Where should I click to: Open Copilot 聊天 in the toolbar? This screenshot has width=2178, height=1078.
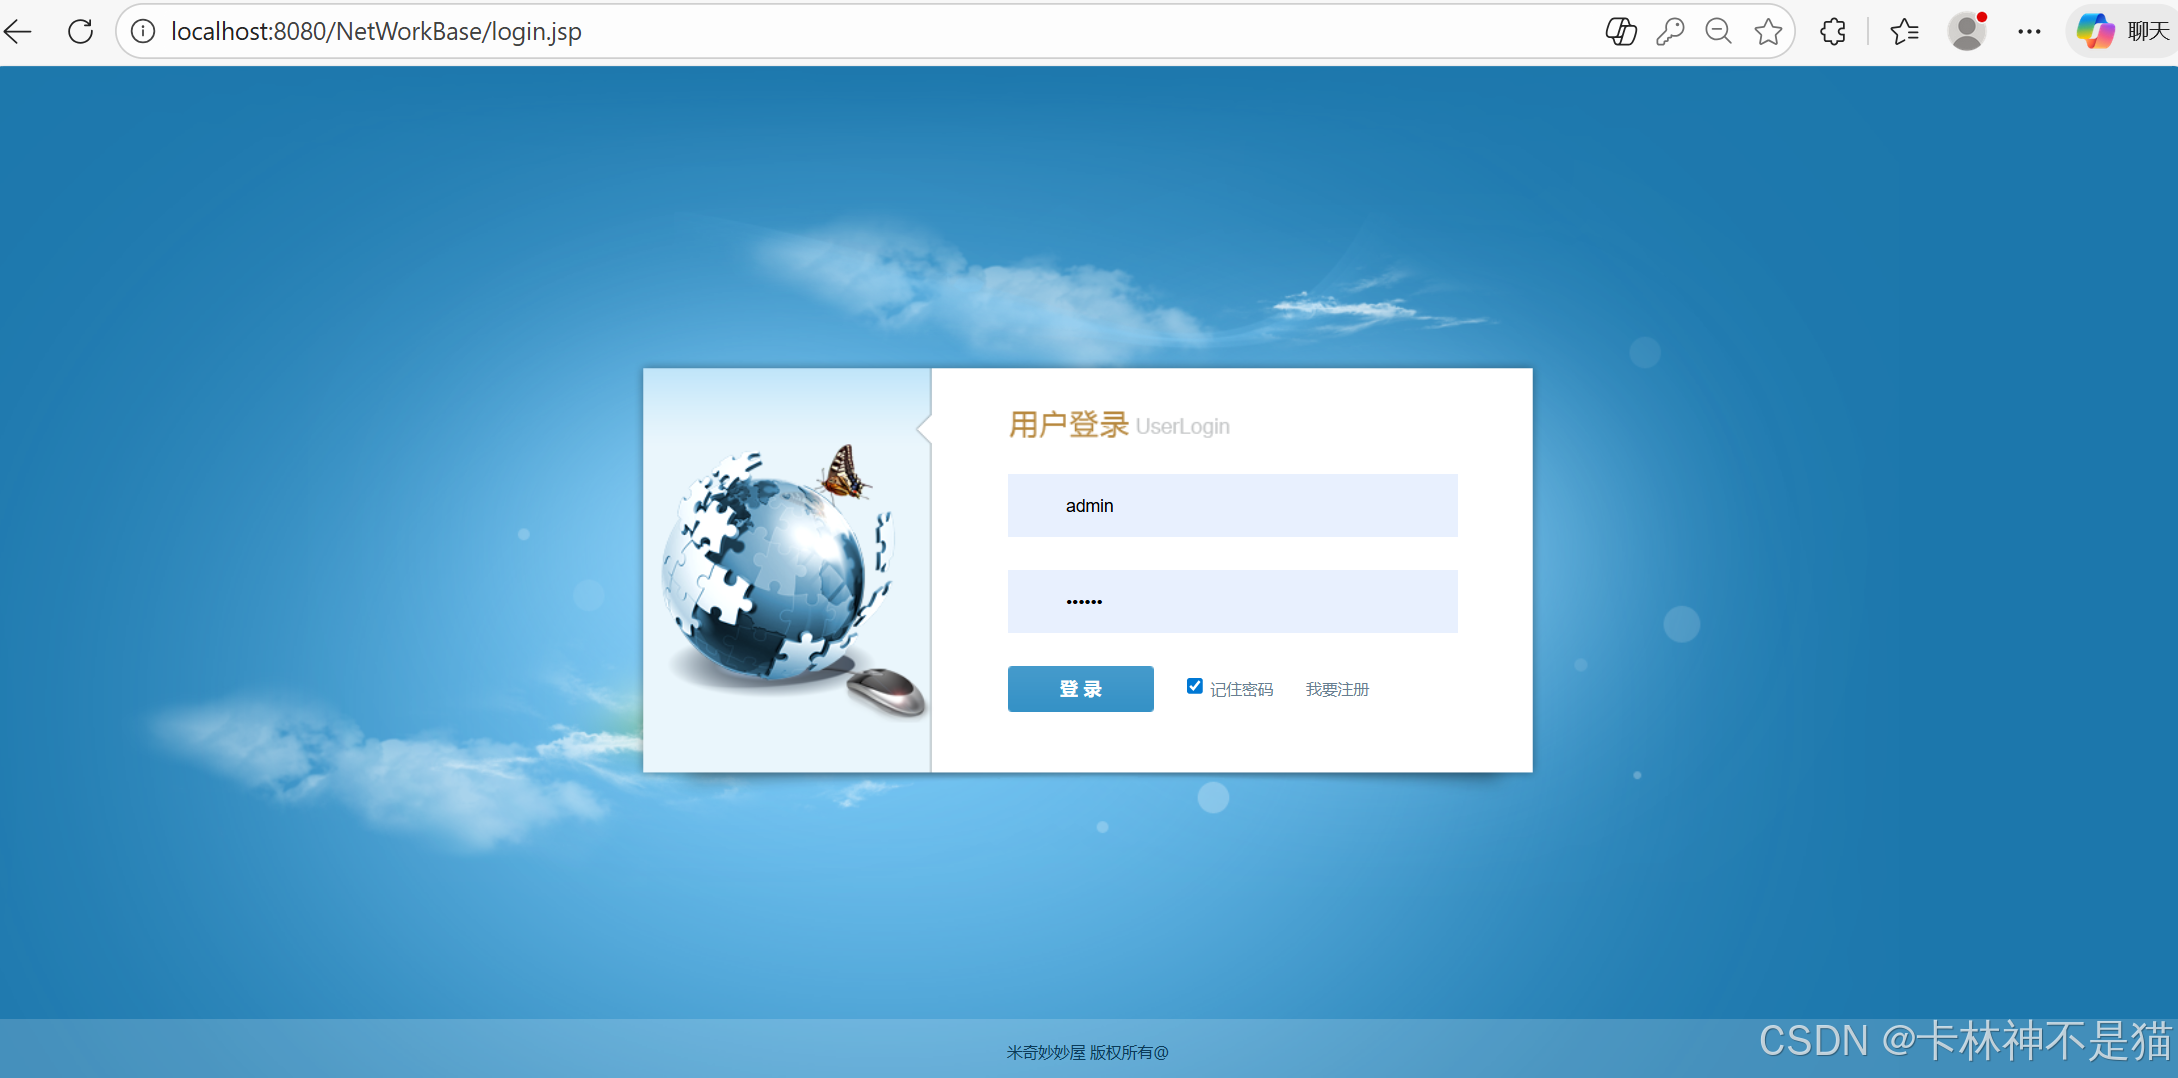(2120, 31)
